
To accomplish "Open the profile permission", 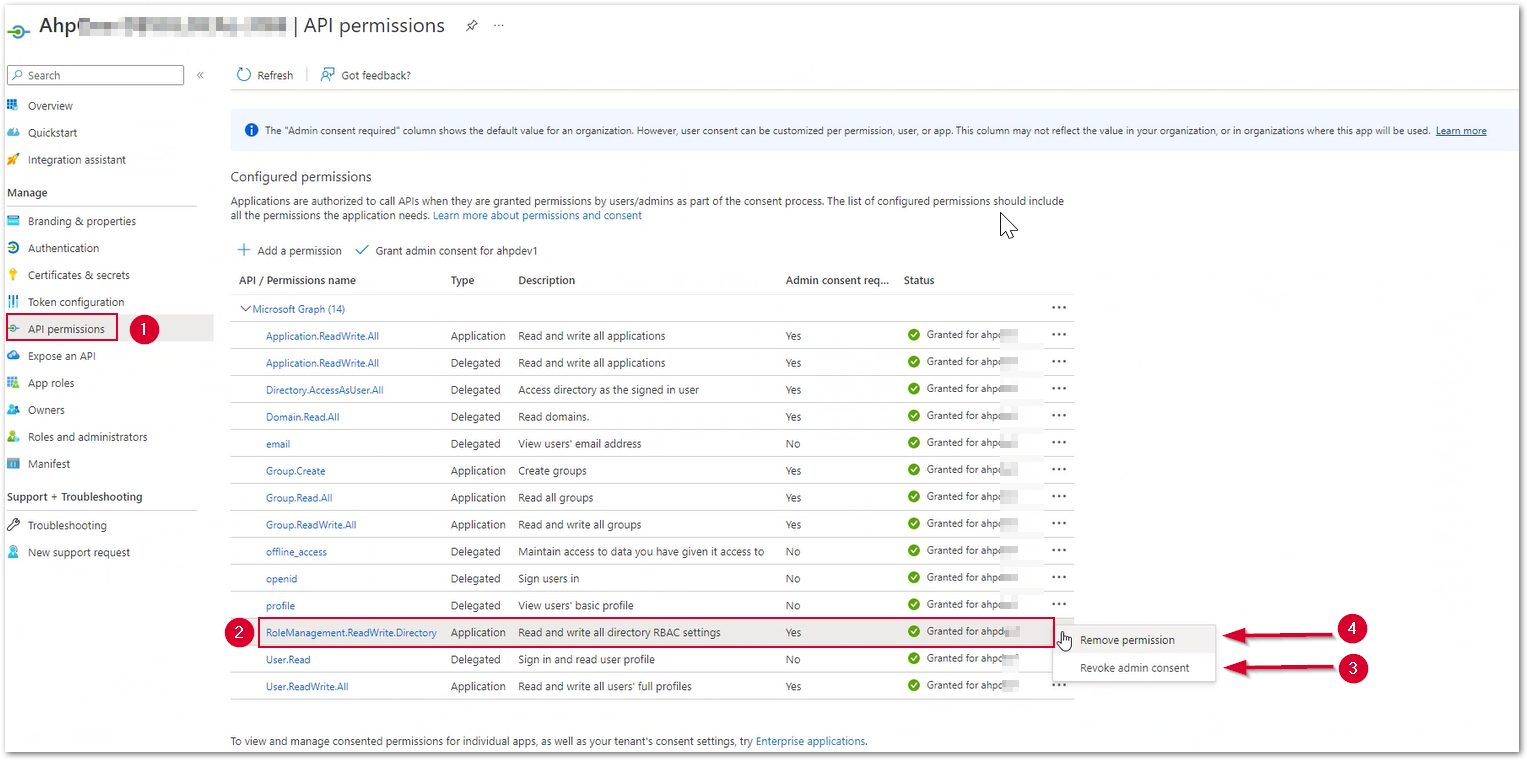I will pyautogui.click(x=280, y=606).
